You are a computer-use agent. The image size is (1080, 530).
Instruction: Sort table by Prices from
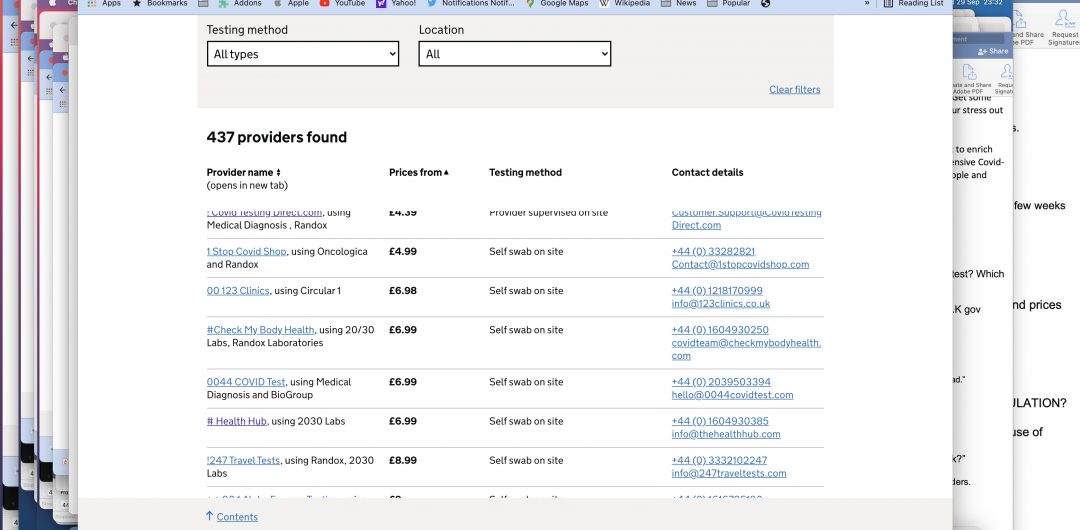click(418, 172)
